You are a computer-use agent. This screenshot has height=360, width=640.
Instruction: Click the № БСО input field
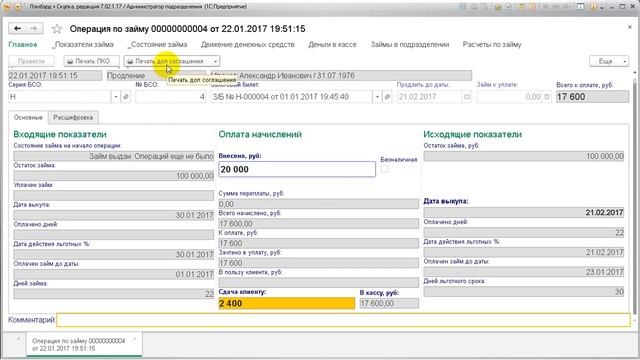coord(170,97)
